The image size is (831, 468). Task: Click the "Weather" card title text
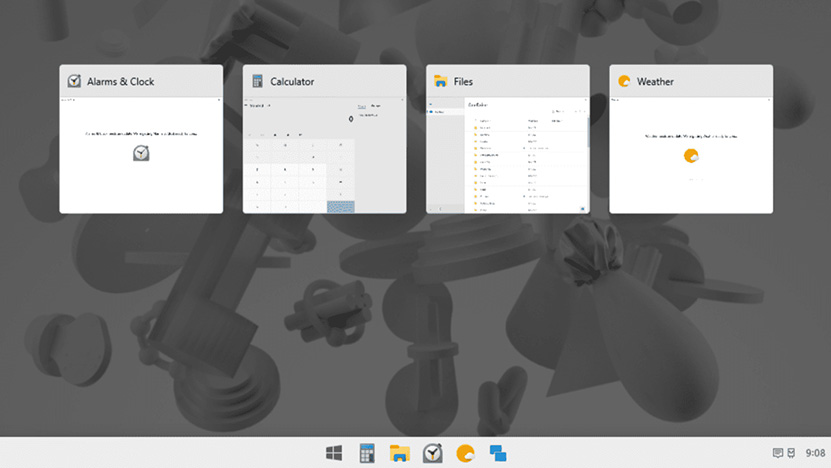click(655, 82)
